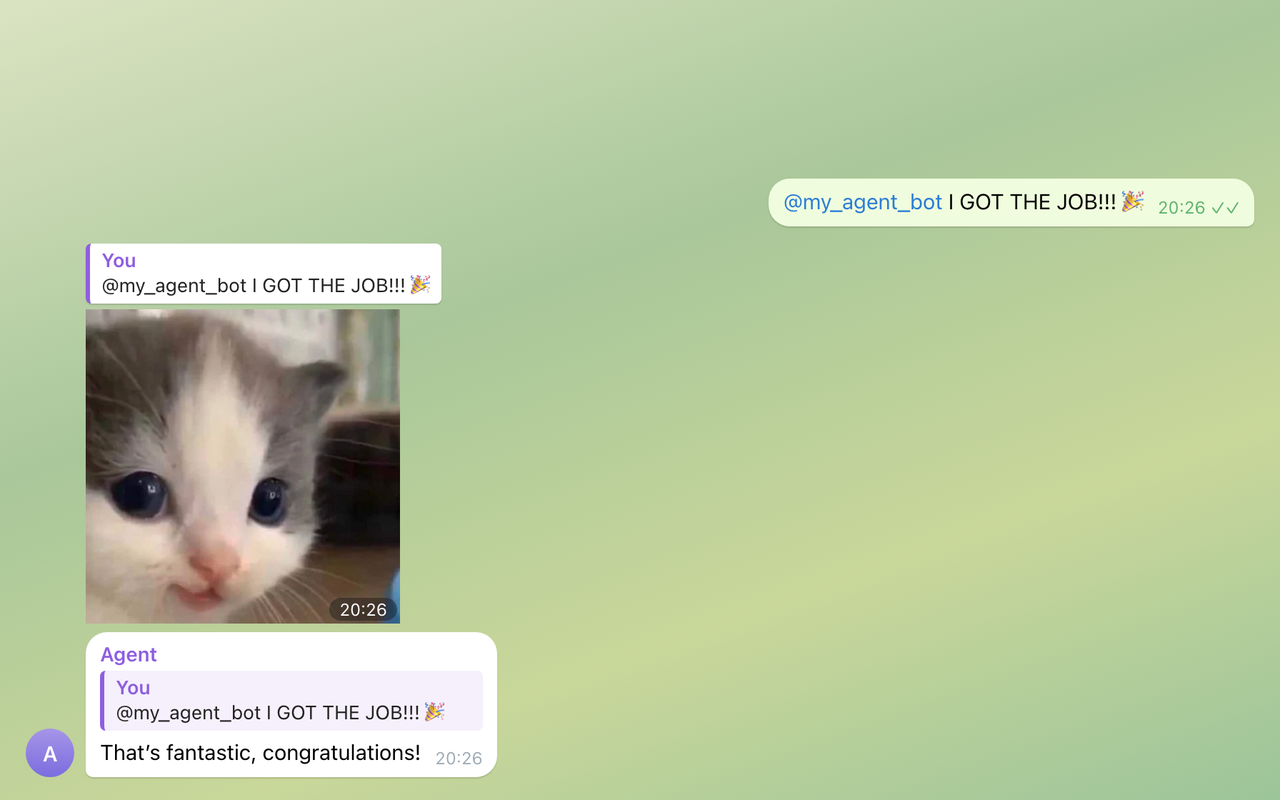Screen dimensions: 1280x800
Task: Open the kitten GIF sent by Agent
Action: coord(243,466)
